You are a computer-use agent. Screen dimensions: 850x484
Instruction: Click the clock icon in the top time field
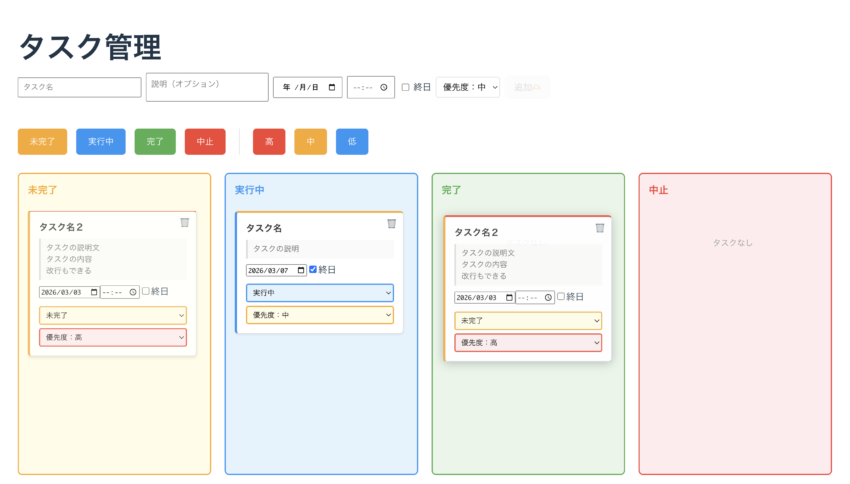[383, 88]
